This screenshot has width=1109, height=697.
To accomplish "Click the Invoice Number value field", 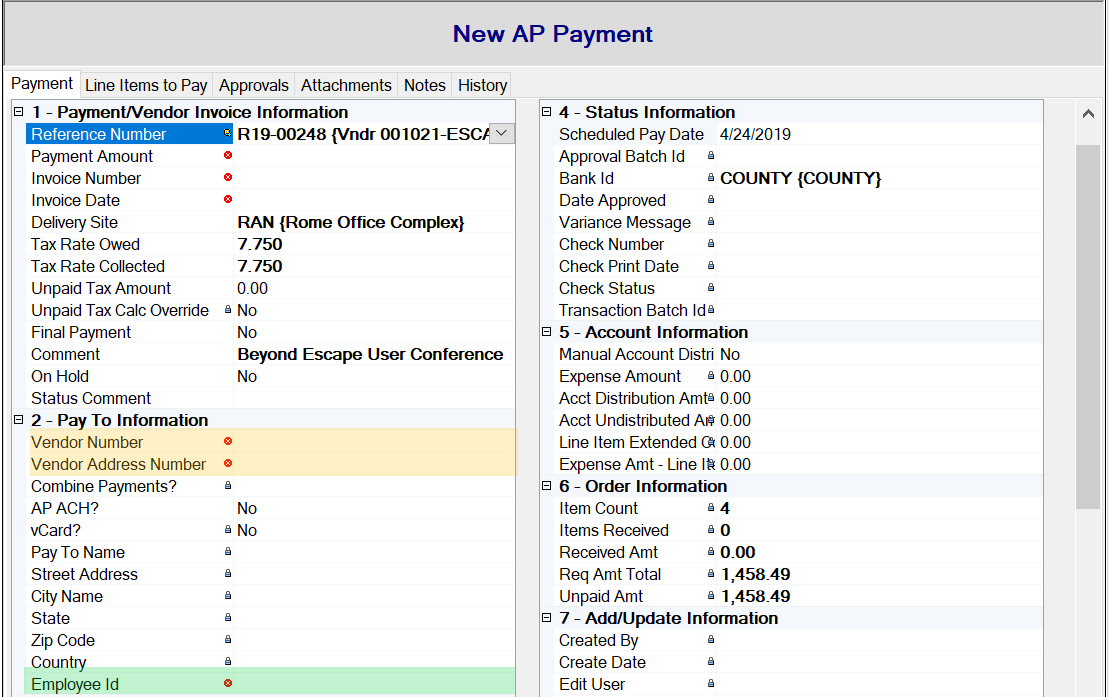I will tap(374, 178).
